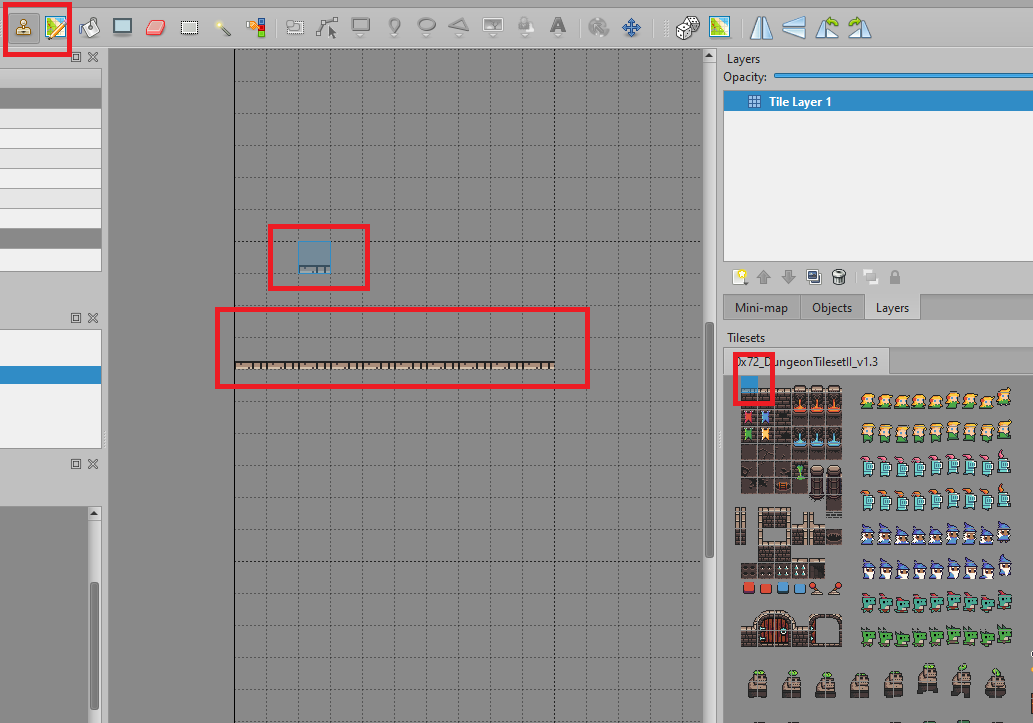This screenshot has height=723, width=1033.
Task: Open the Objects tab
Action: [832, 307]
